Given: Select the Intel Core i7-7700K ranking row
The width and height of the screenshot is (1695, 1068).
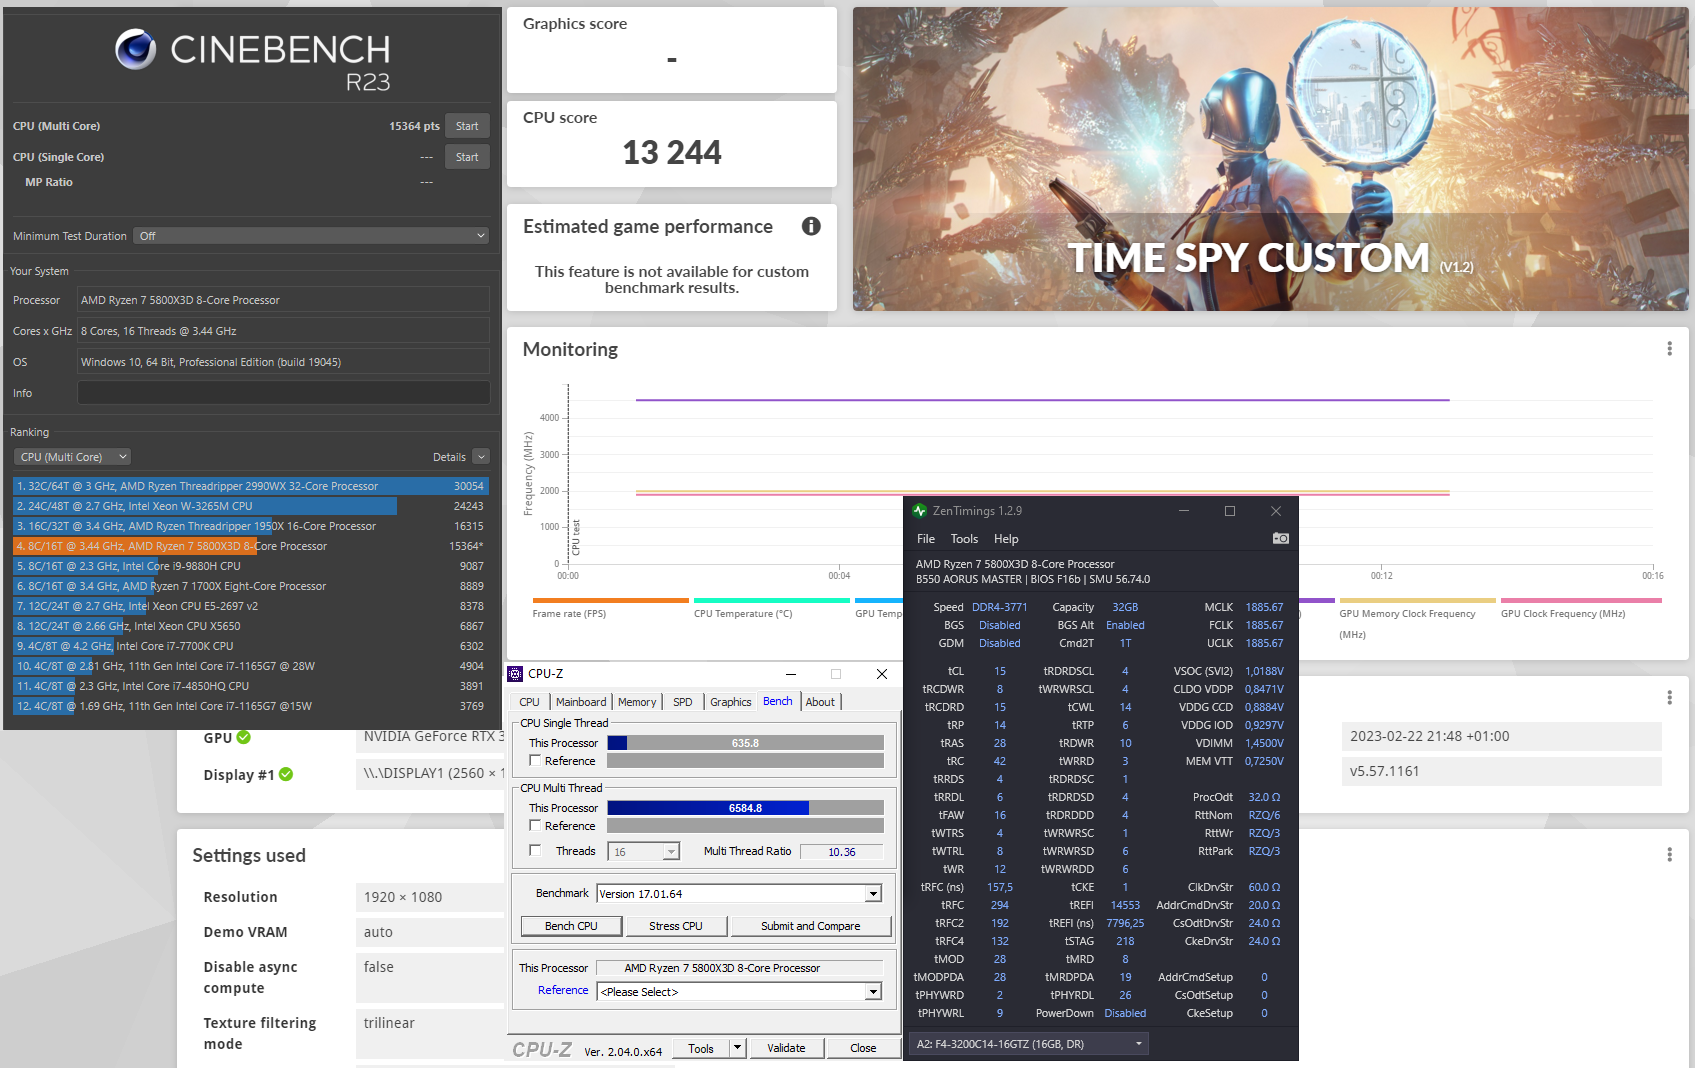Looking at the screenshot, I should click(x=251, y=646).
